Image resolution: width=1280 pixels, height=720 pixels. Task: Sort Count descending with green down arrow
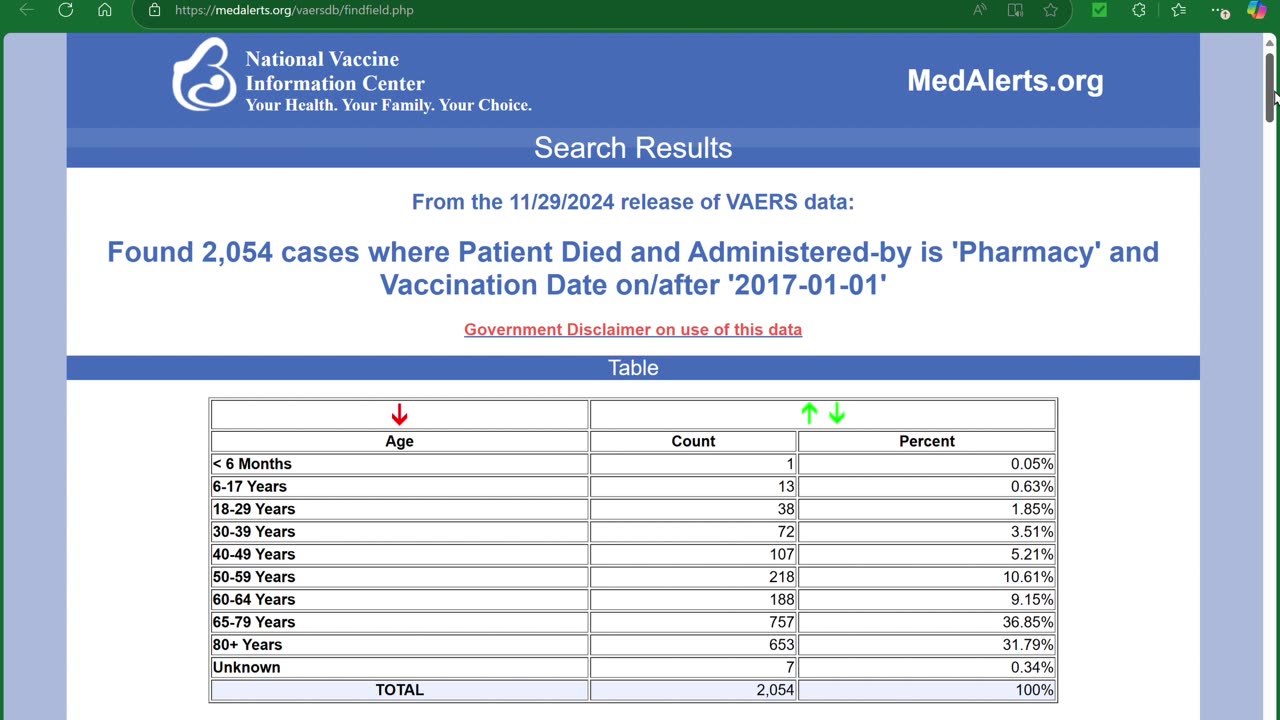(x=837, y=413)
